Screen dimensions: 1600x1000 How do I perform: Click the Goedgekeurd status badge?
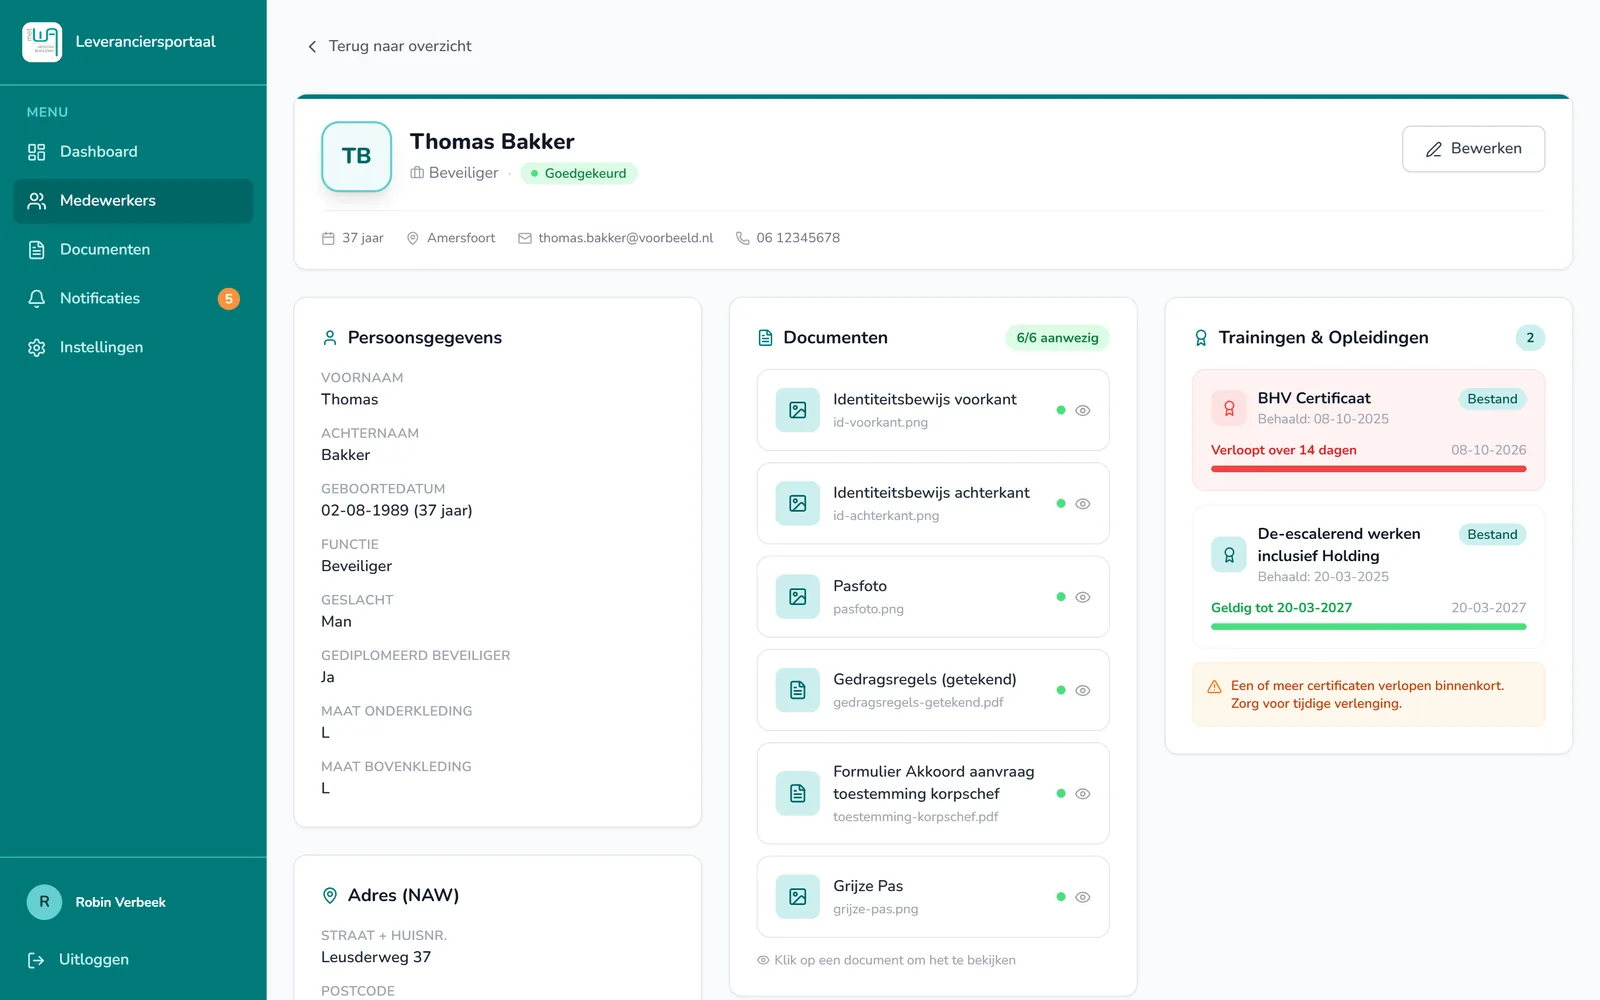click(x=578, y=173)
